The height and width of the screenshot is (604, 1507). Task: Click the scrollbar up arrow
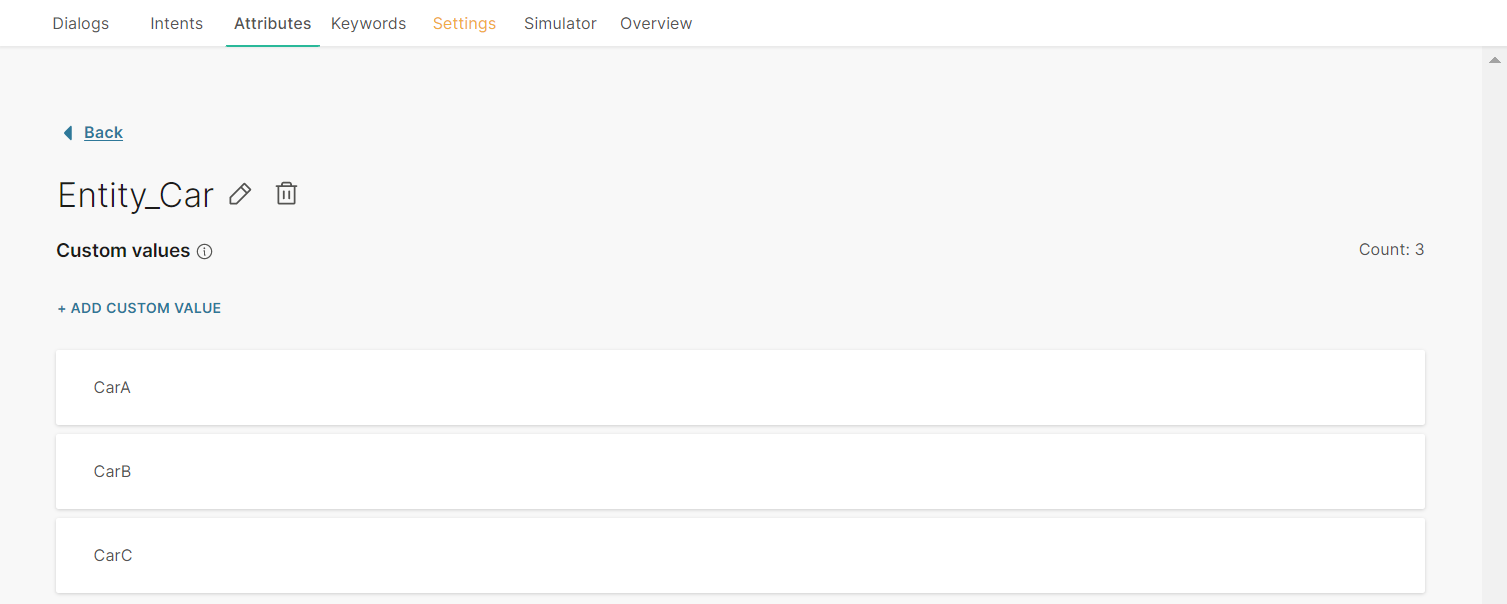(1494, 60)
